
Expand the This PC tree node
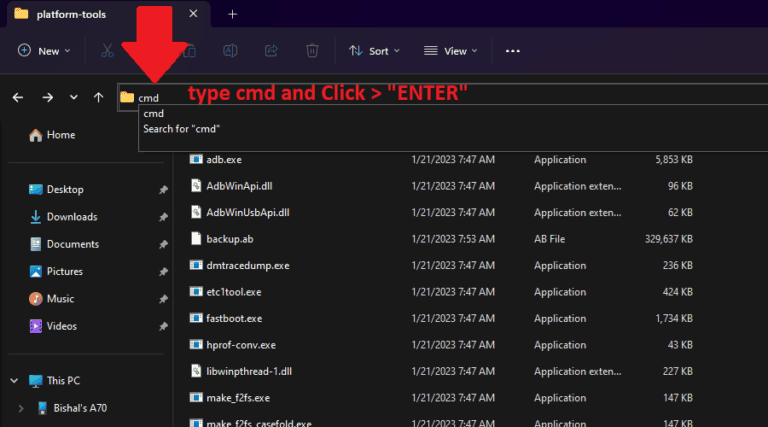point(12,381)
